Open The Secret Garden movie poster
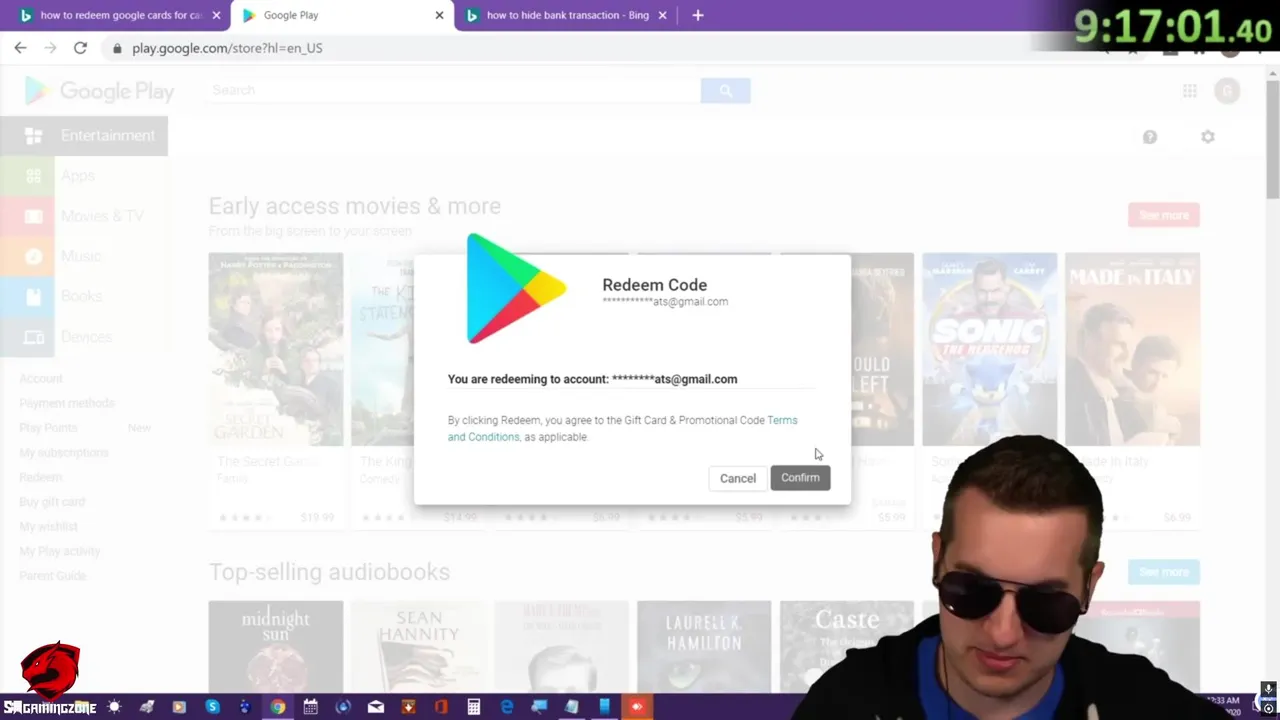 tap(275, 349)
